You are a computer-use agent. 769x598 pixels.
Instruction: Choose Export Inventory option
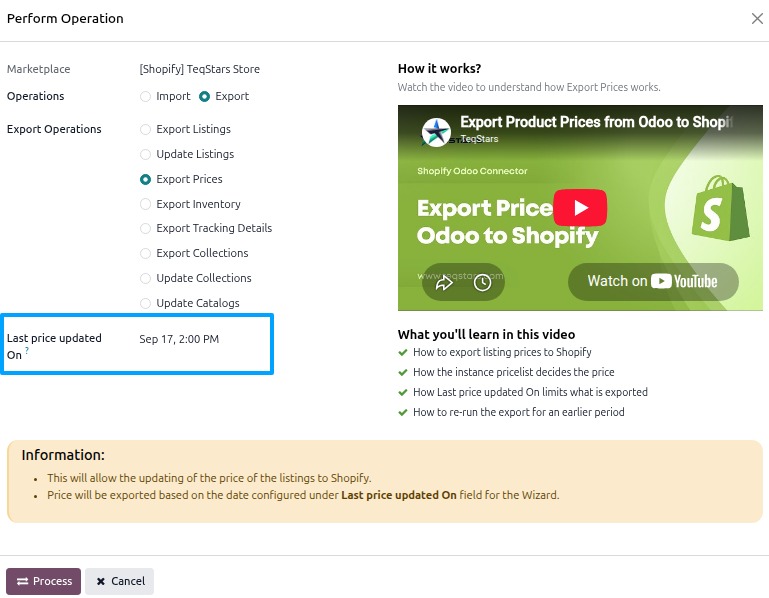pyautogui.click(x=145, y=204)
